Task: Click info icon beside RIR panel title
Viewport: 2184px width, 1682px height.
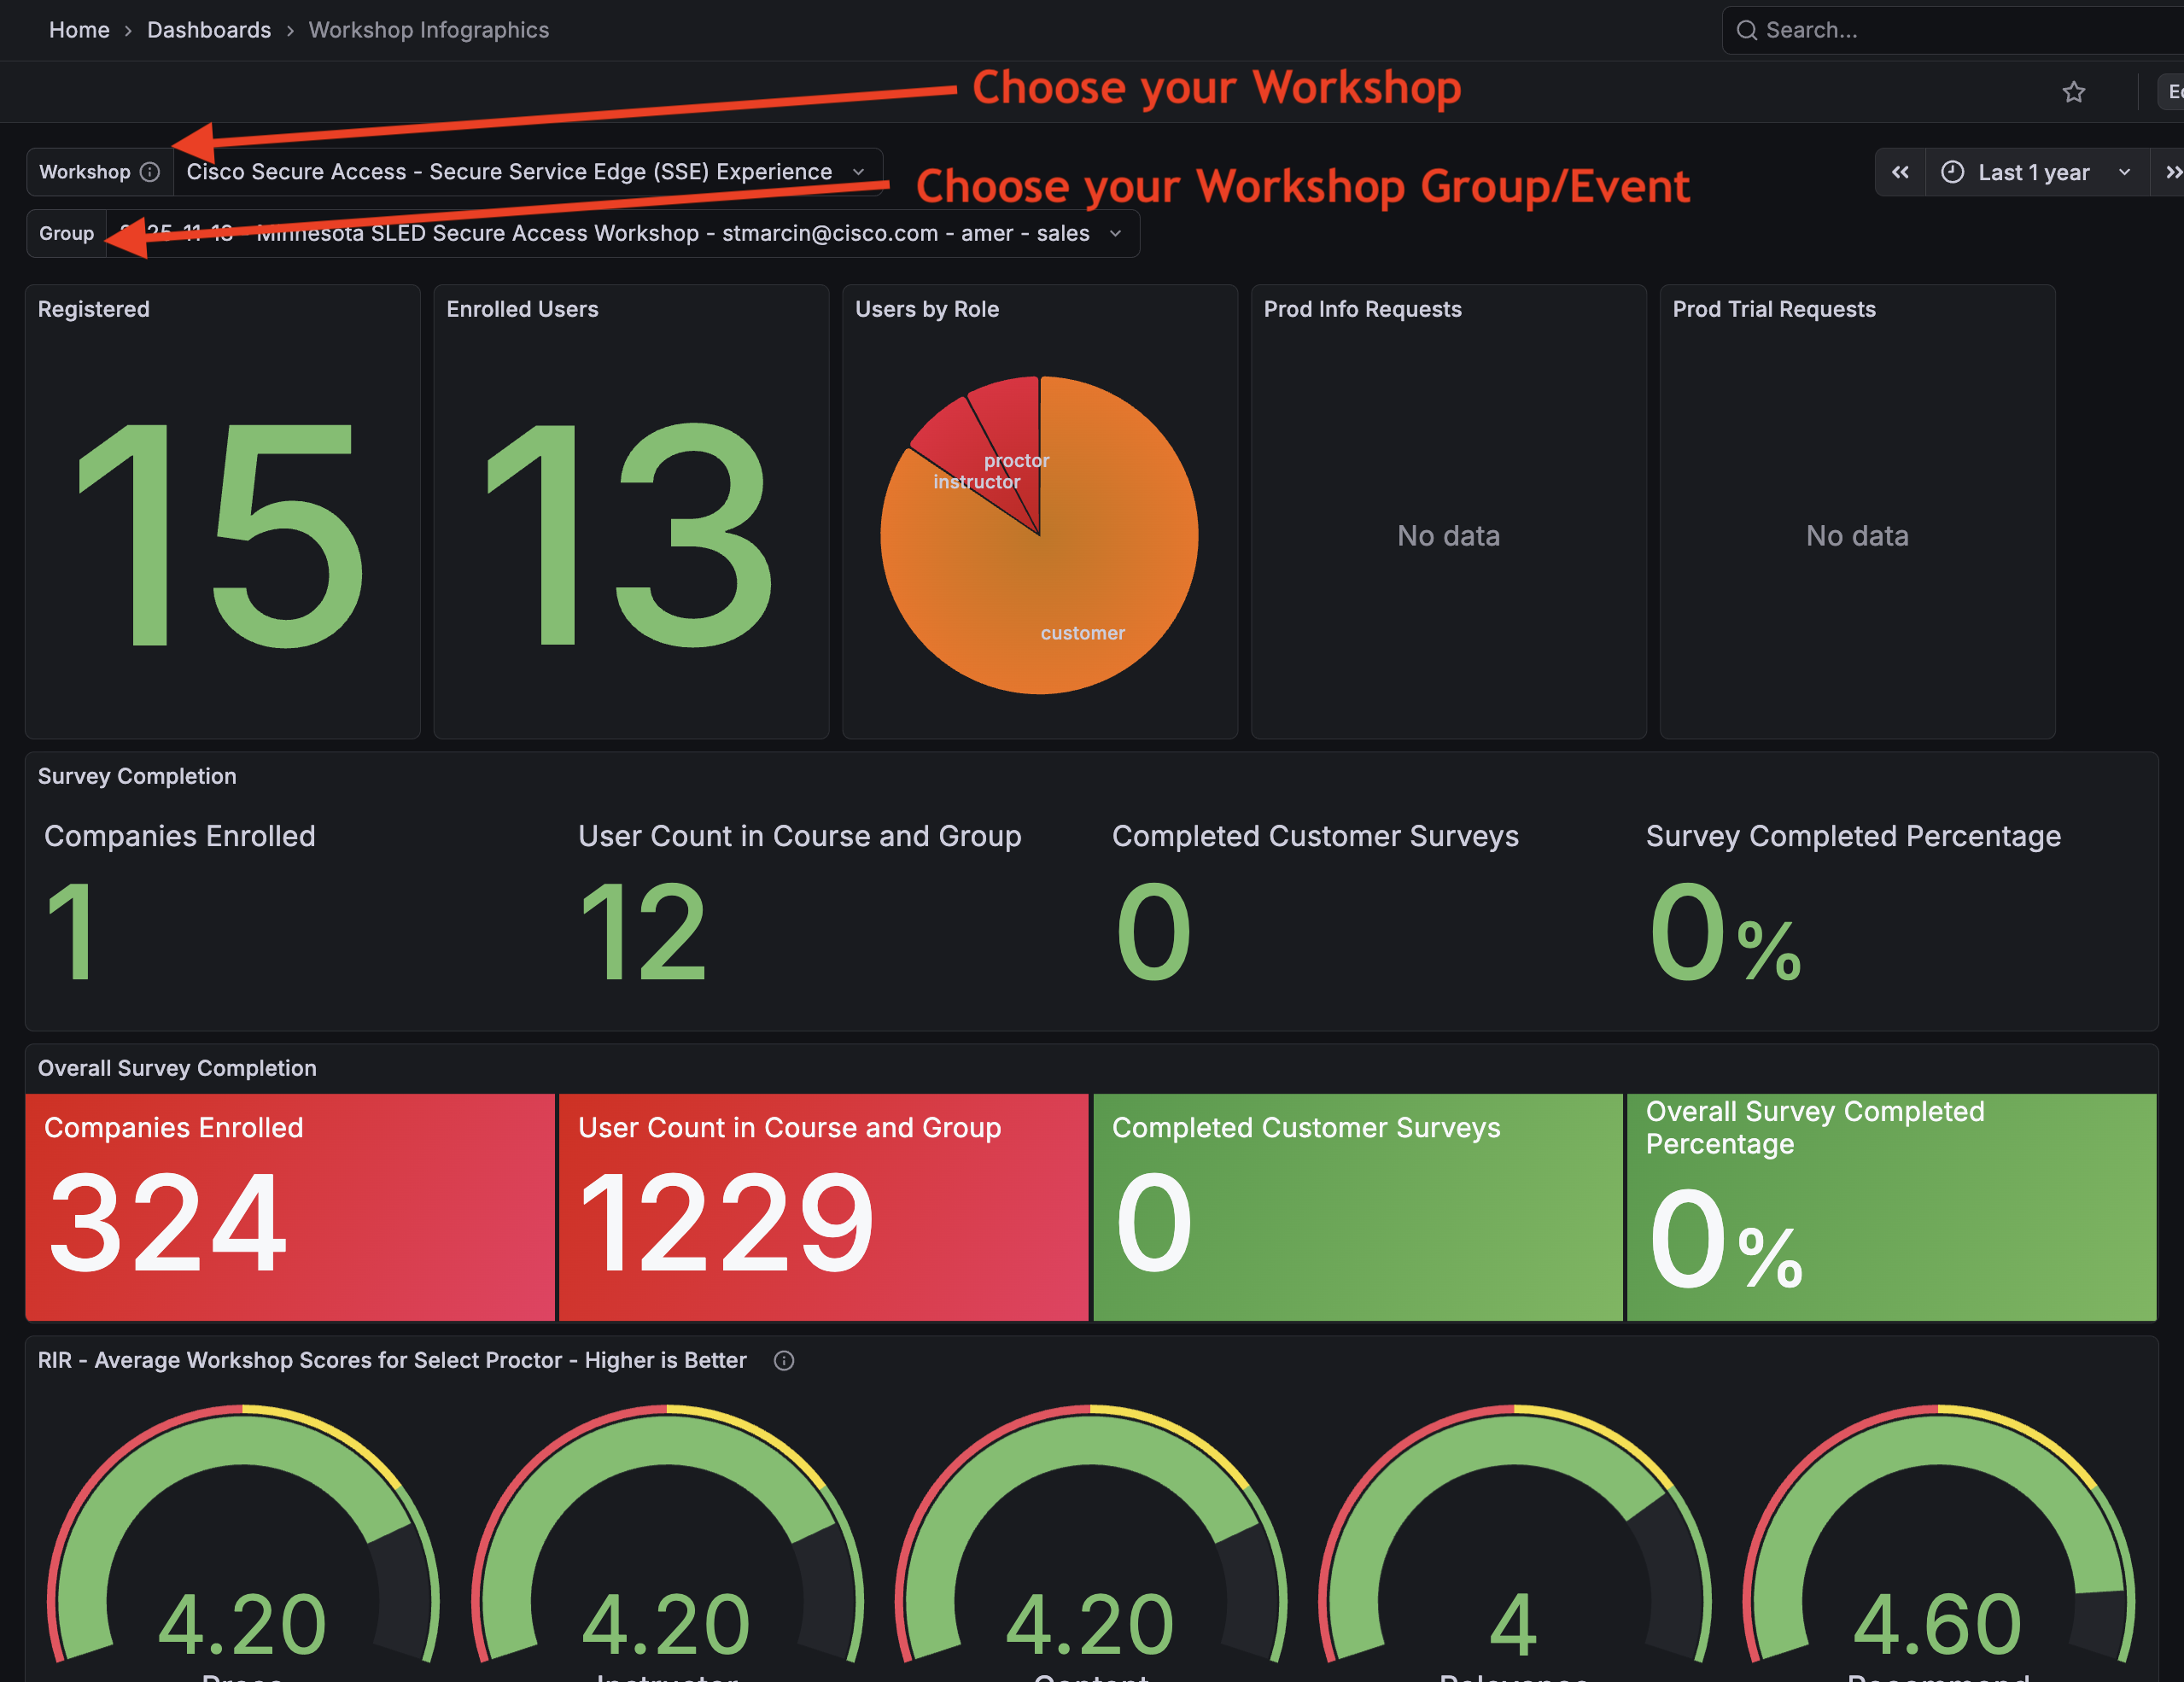Action: (784, 1360)
